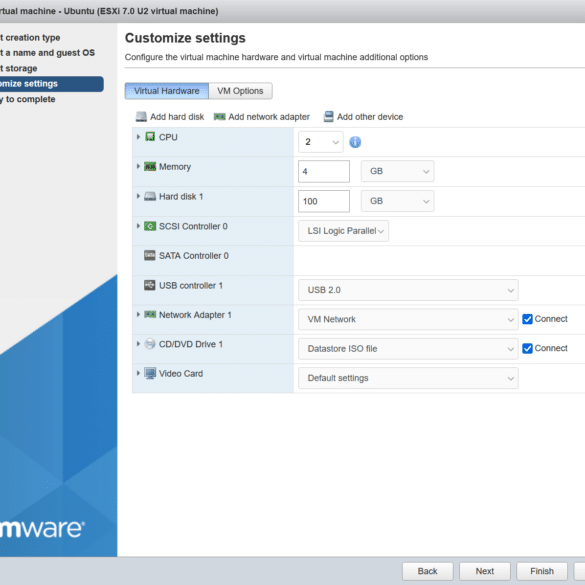The height and width of the screenshot is (585, 585).
Task: Click the CPU chip icon
Action: coord(150,137)
